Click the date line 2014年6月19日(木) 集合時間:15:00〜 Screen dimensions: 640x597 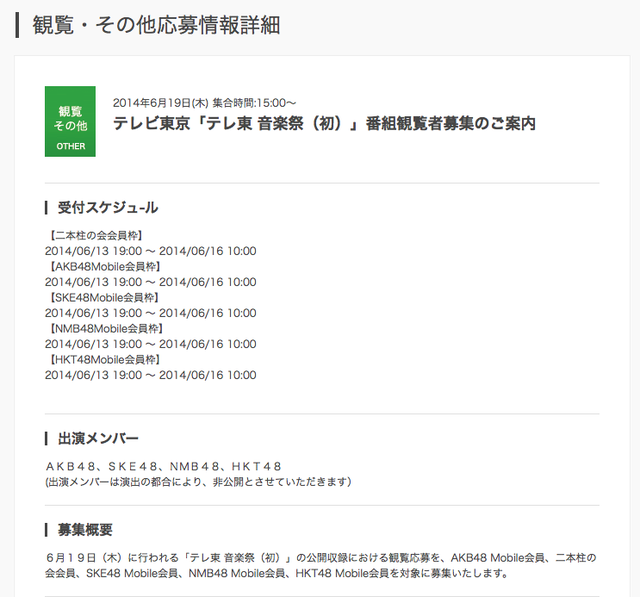204,103
